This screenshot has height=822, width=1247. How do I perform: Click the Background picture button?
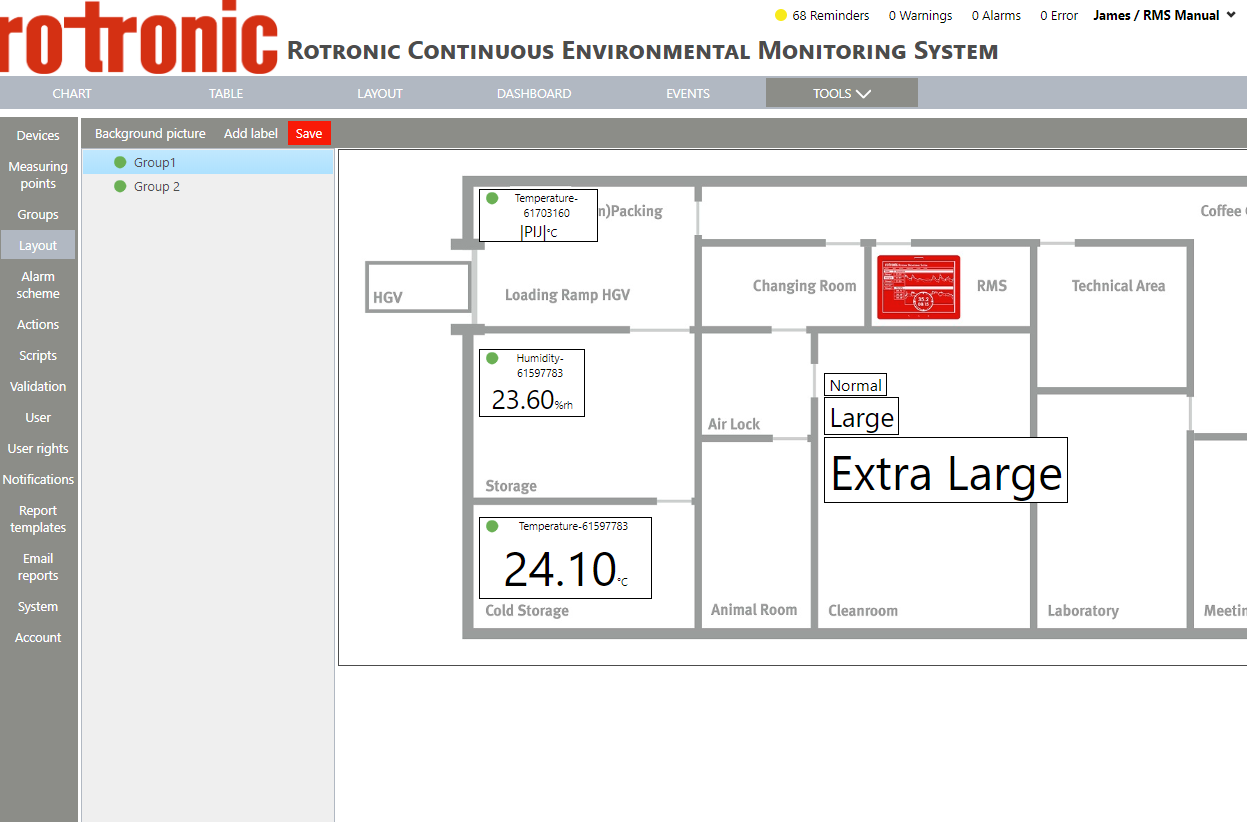click(150, 133)
